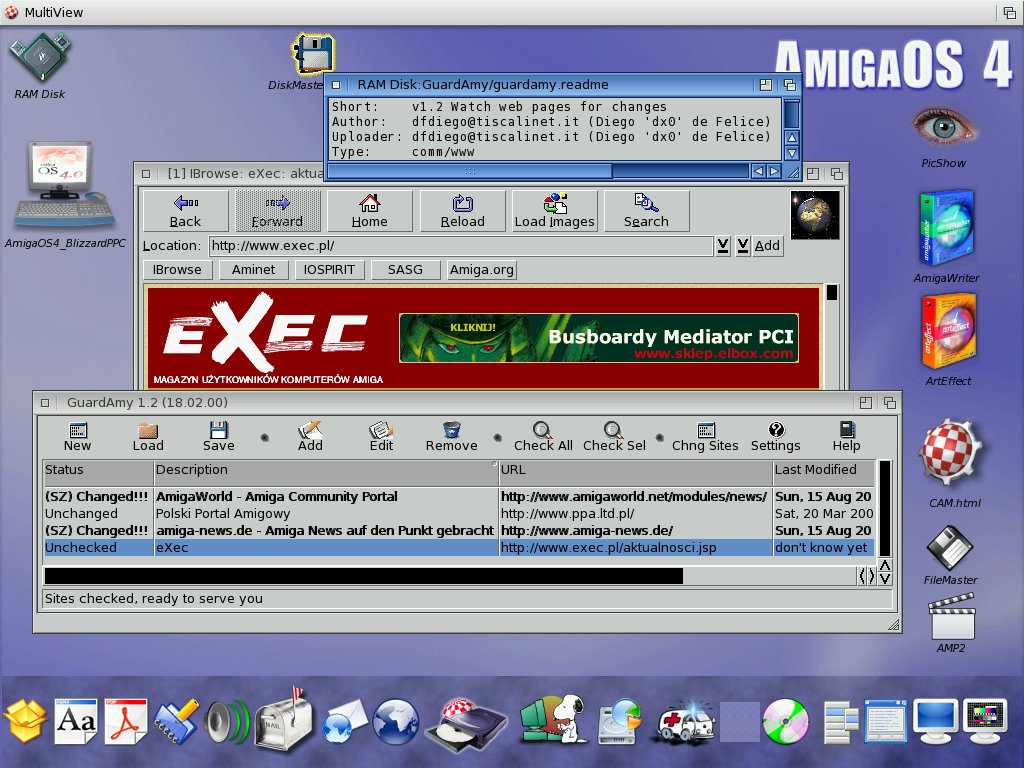Click Load Images in IBrowse toolbar
Screen dimensions: 1024x768
pos(554,211)
